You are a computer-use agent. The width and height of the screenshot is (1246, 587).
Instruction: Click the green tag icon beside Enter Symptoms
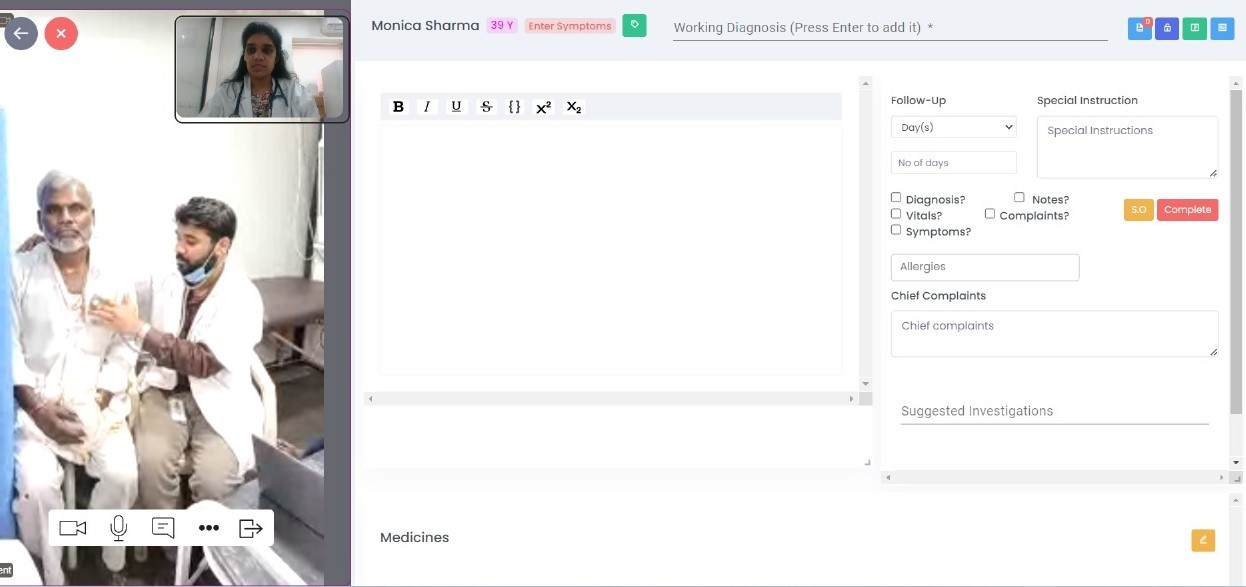(x=634, y=26)
